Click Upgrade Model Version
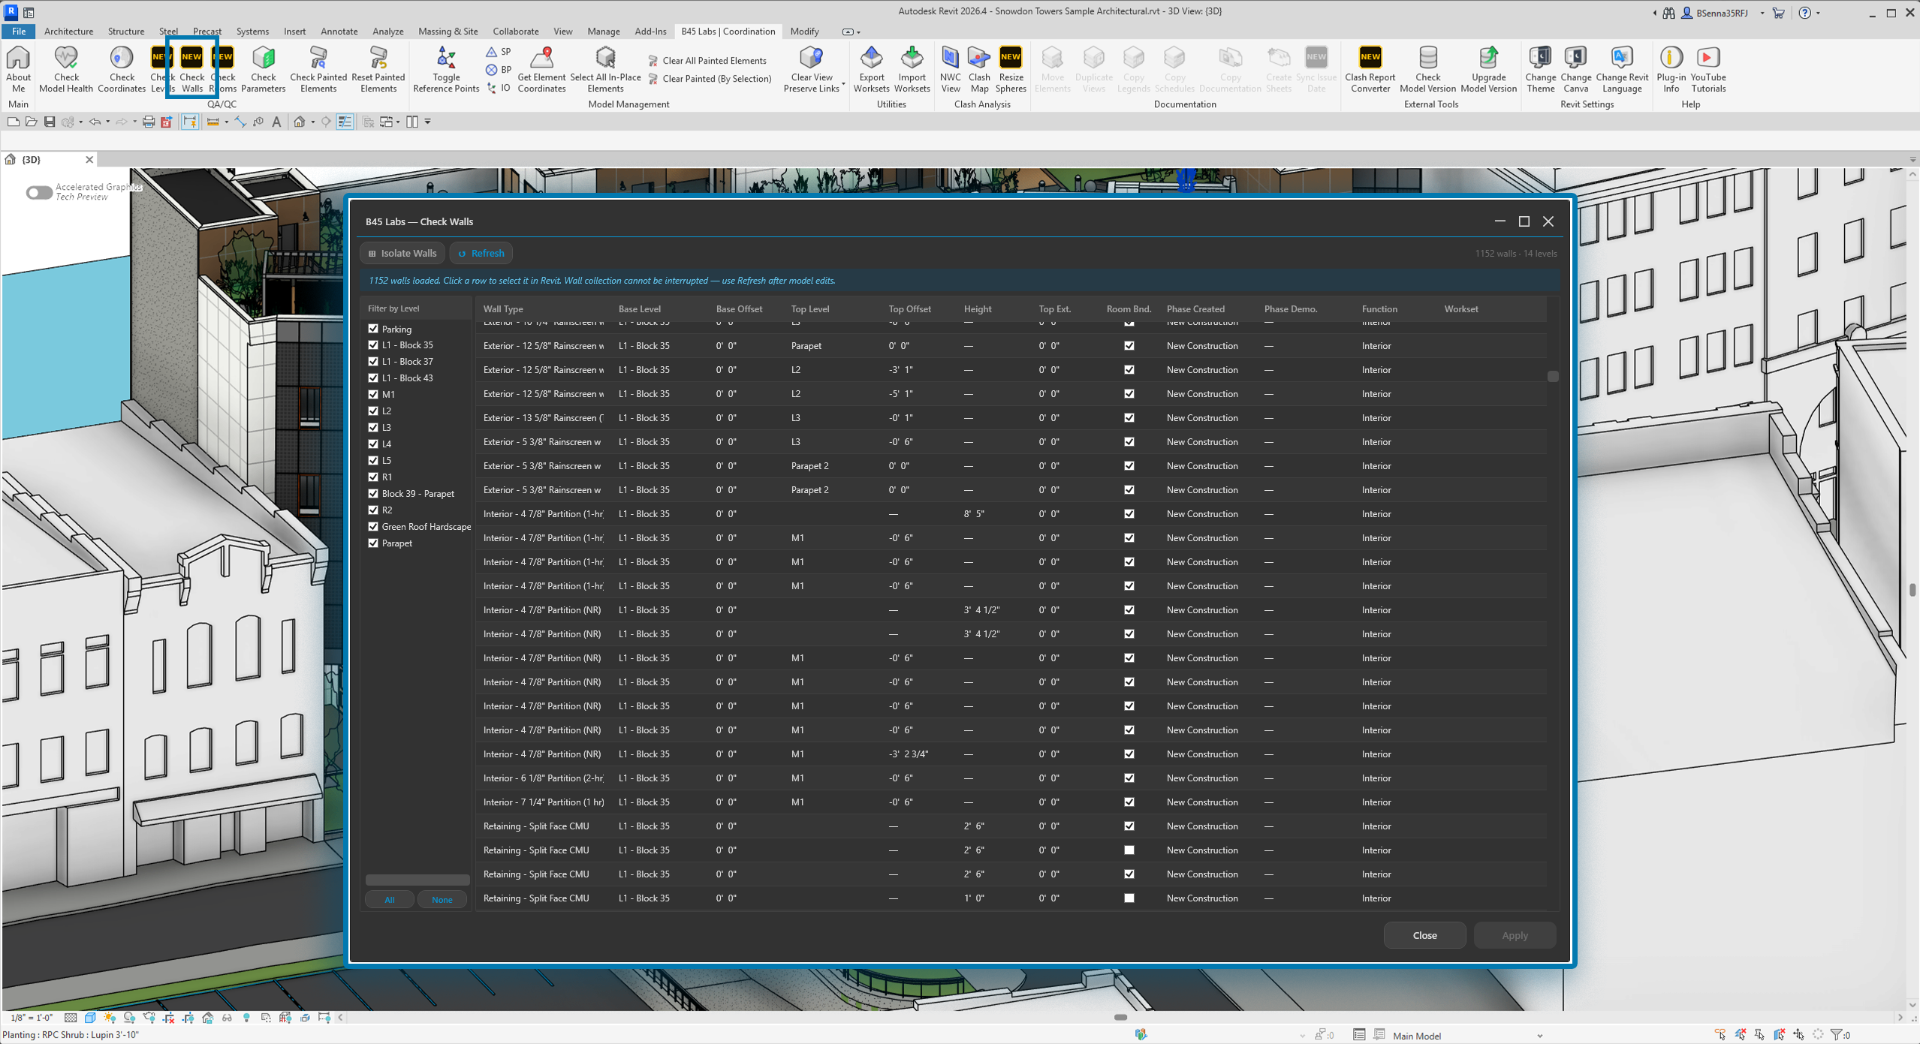 [x=1488, y=69]
